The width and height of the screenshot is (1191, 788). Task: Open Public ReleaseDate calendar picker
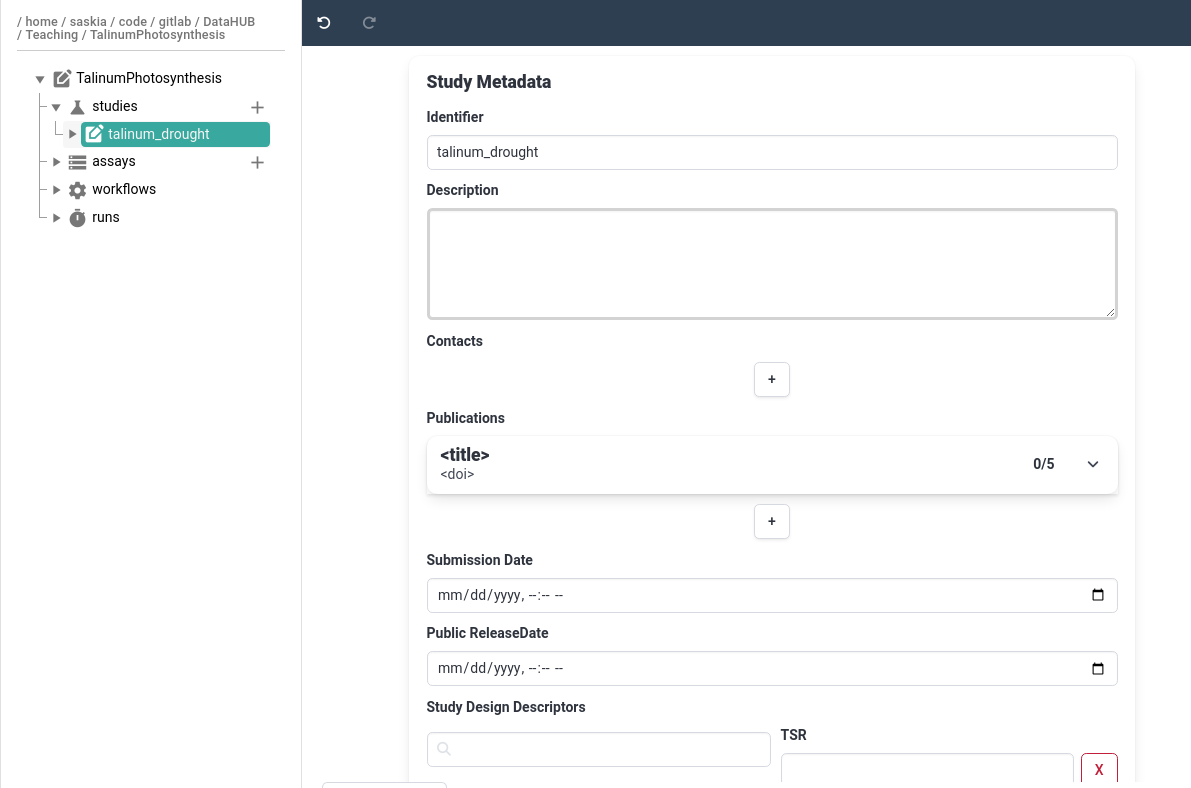coord(1098,669)
